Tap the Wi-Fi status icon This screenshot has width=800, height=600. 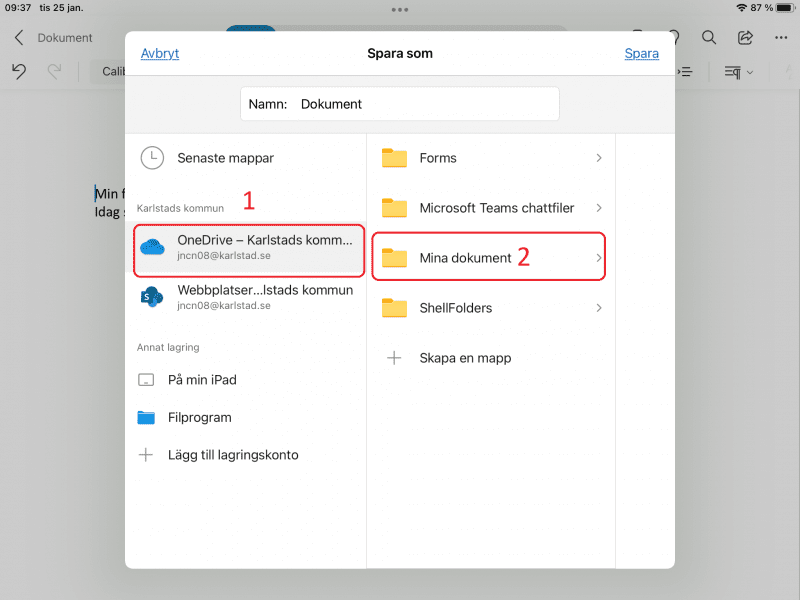pos(741,8)
